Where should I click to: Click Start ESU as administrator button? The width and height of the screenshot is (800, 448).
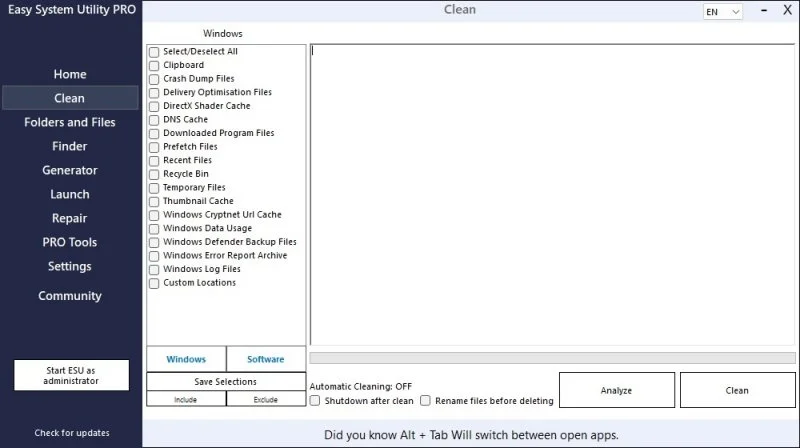pos(71,376)
